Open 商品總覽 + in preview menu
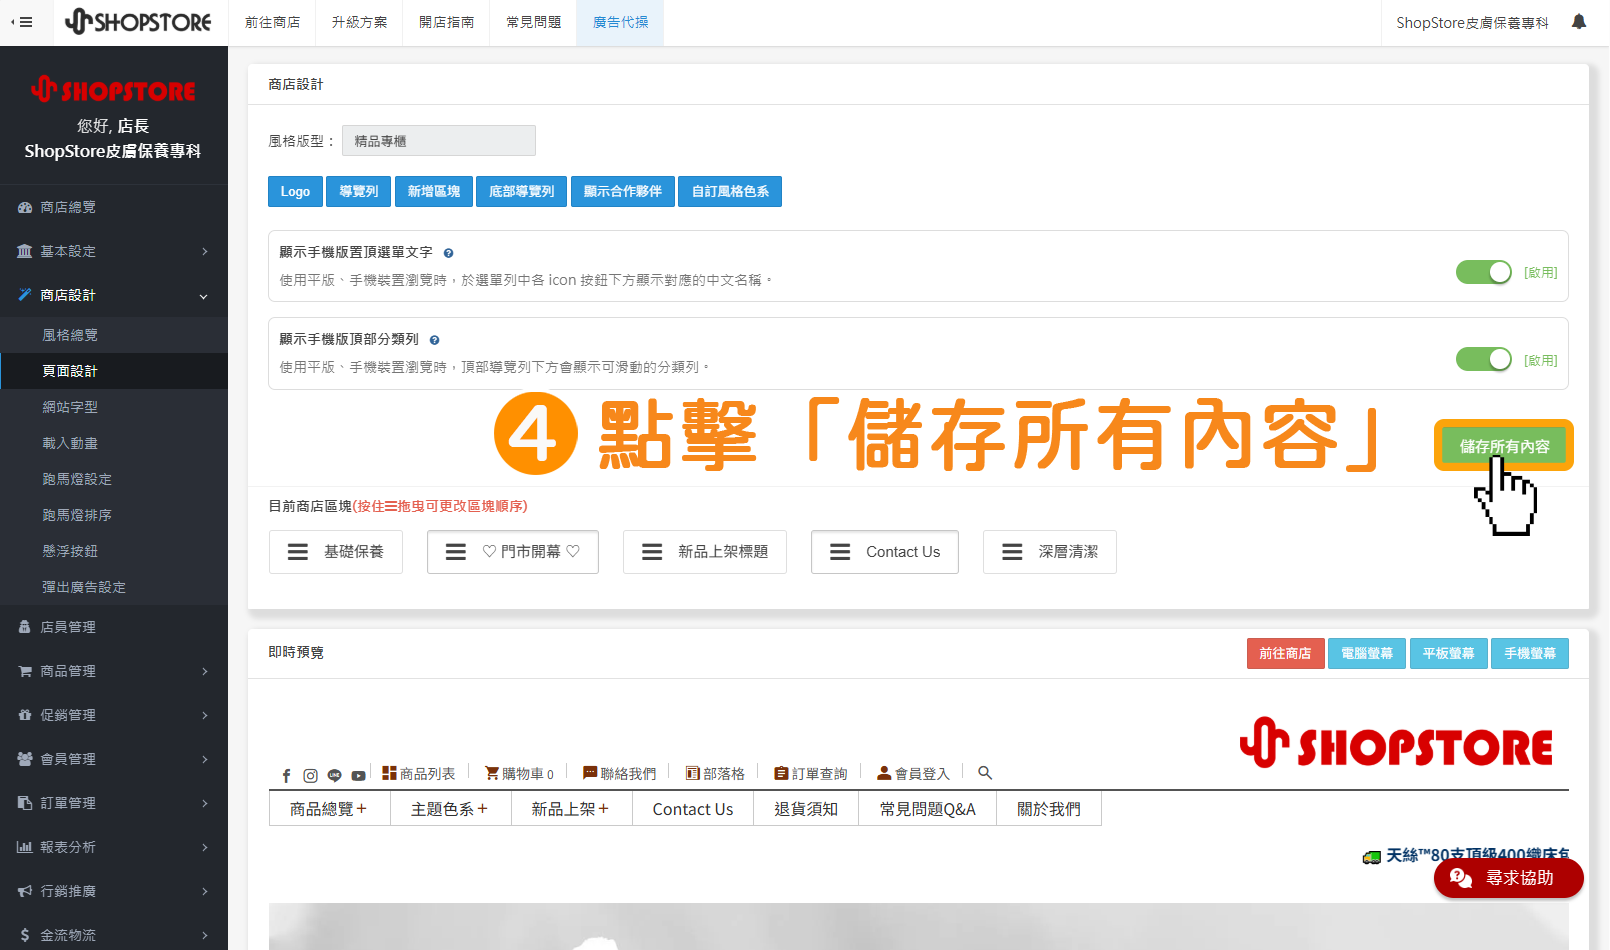The height and width of the screenshot is (950, 1610). coord(329,809)
